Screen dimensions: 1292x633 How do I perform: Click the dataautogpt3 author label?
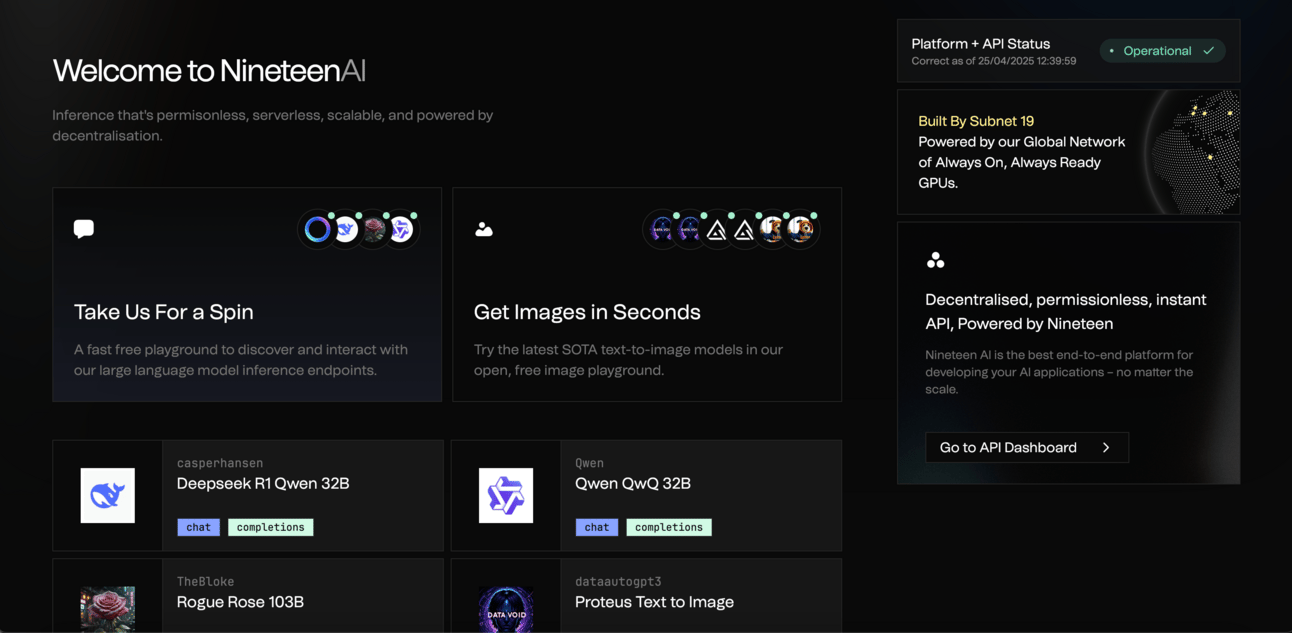(x=618, y=581)
